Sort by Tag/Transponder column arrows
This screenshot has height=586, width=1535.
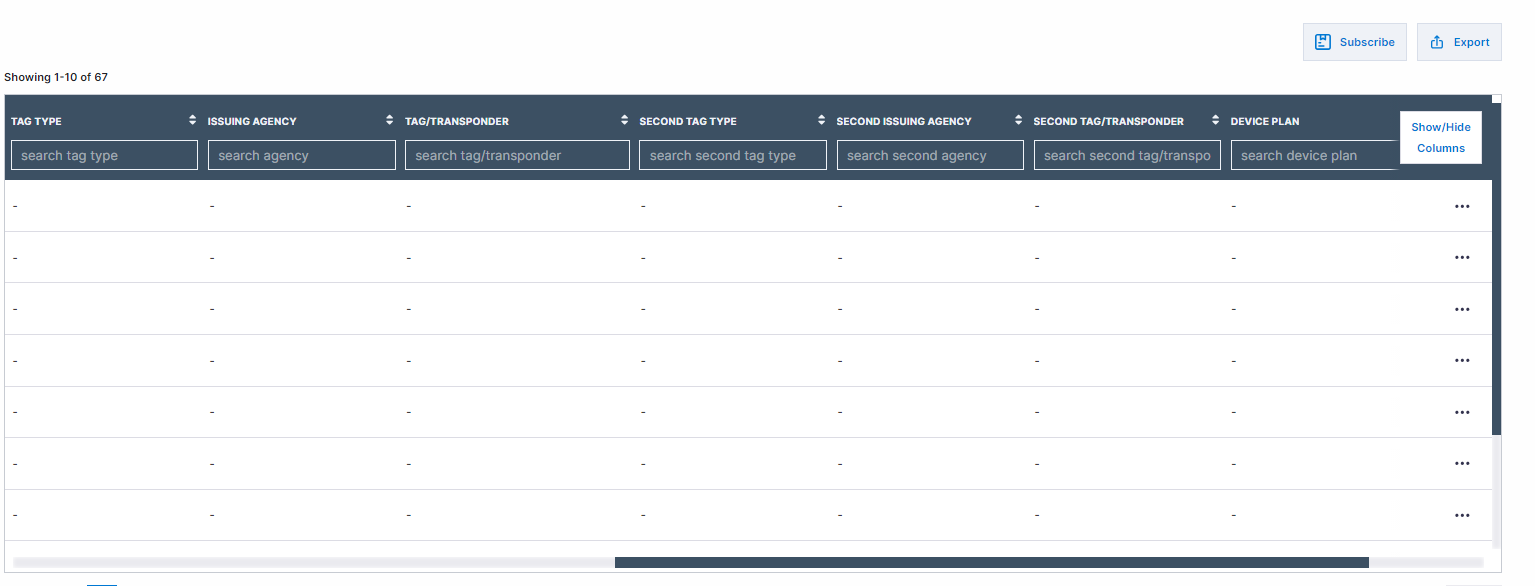[624, 121]
